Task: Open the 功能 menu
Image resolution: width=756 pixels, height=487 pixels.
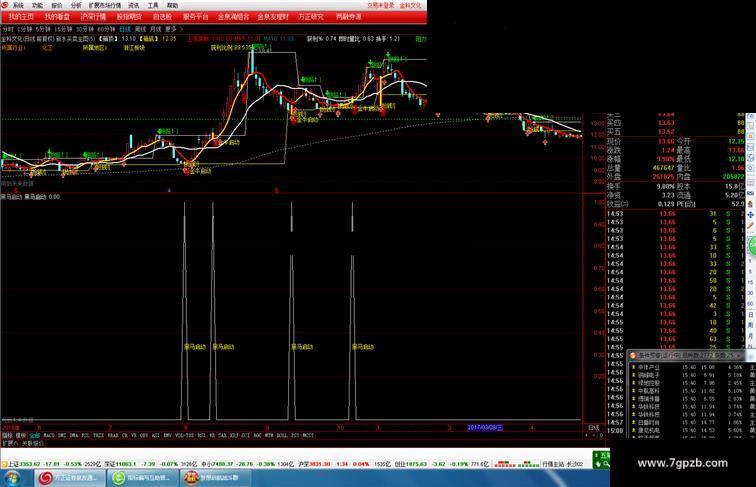Action: 38,5
